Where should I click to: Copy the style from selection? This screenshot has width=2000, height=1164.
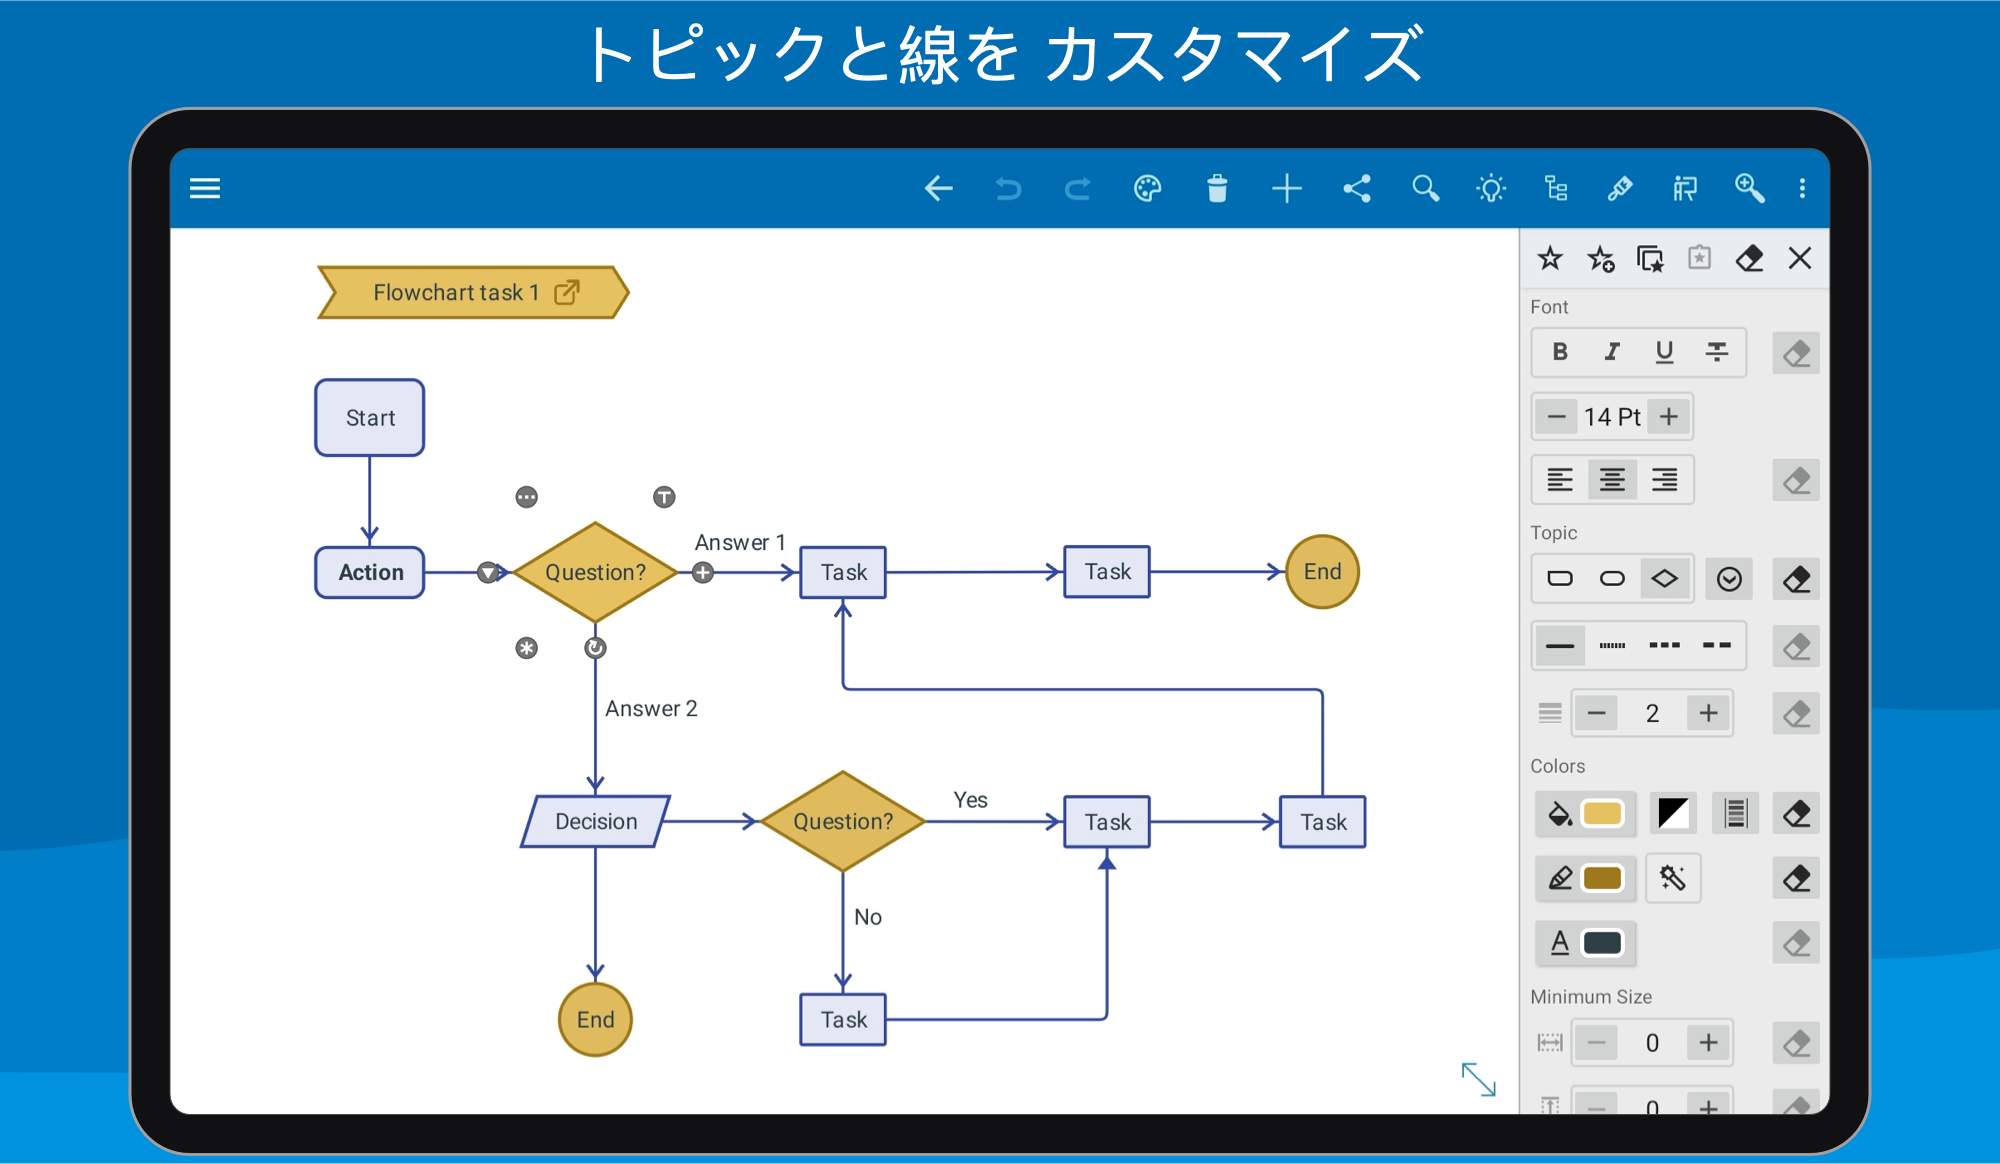[x=1650, y=259]
